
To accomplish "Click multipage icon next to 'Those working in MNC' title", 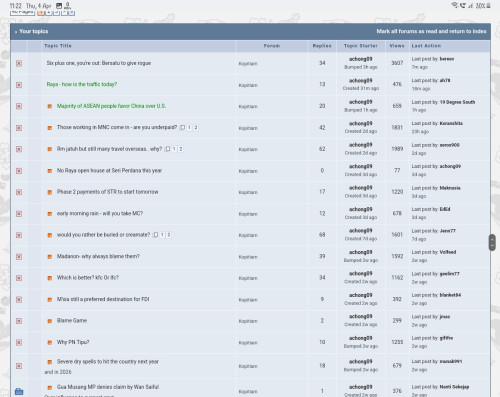I will coord(182,128).
